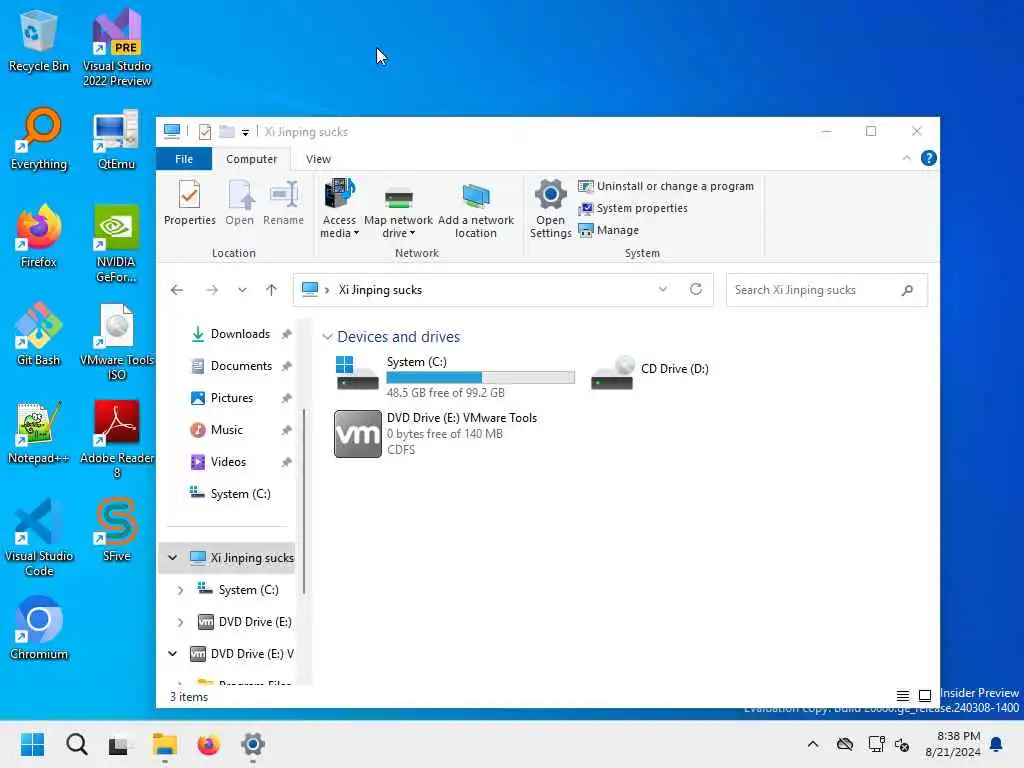
Task: Select the SFive desktop icon
Action: click(x=116, y=530)
